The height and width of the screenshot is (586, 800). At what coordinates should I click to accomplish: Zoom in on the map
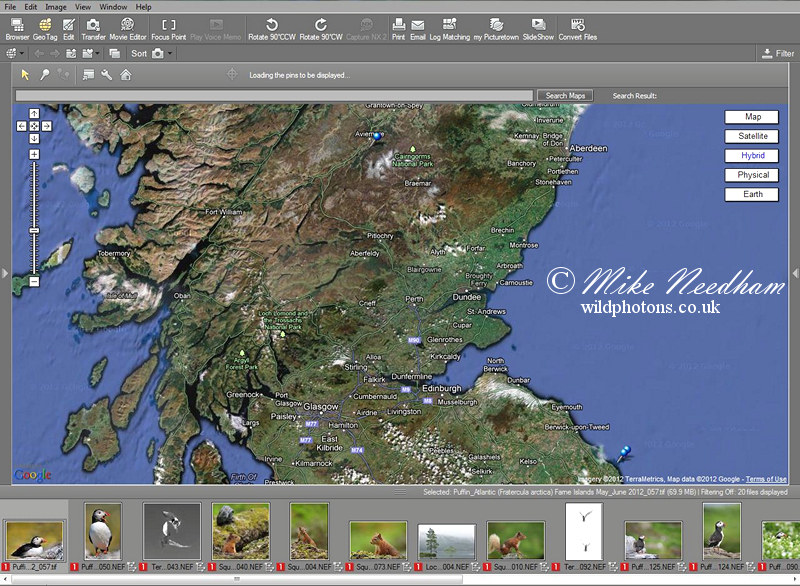point(34,154)
